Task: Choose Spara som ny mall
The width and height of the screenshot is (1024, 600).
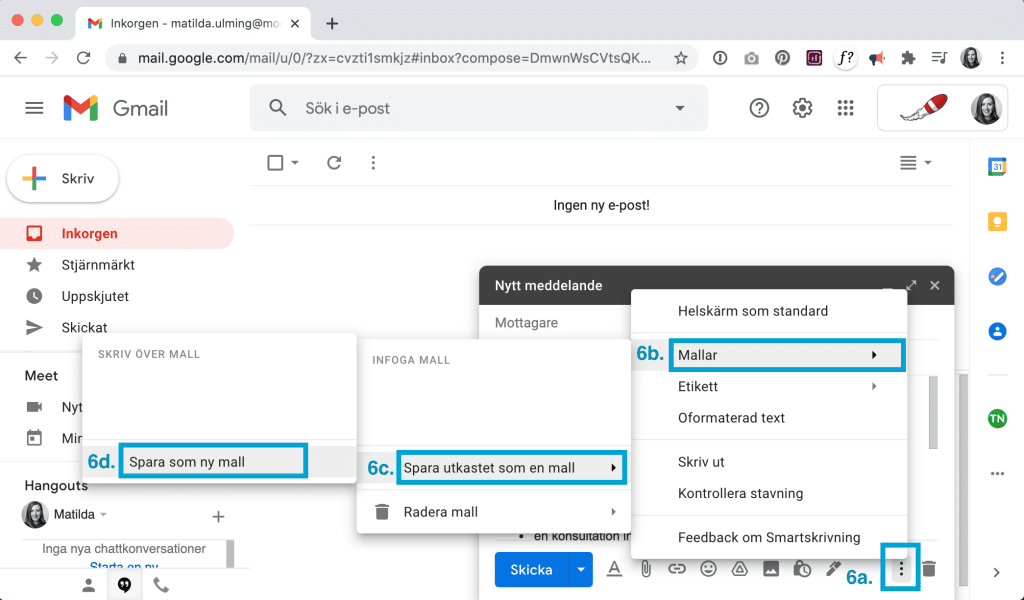Action: (212, 462)
